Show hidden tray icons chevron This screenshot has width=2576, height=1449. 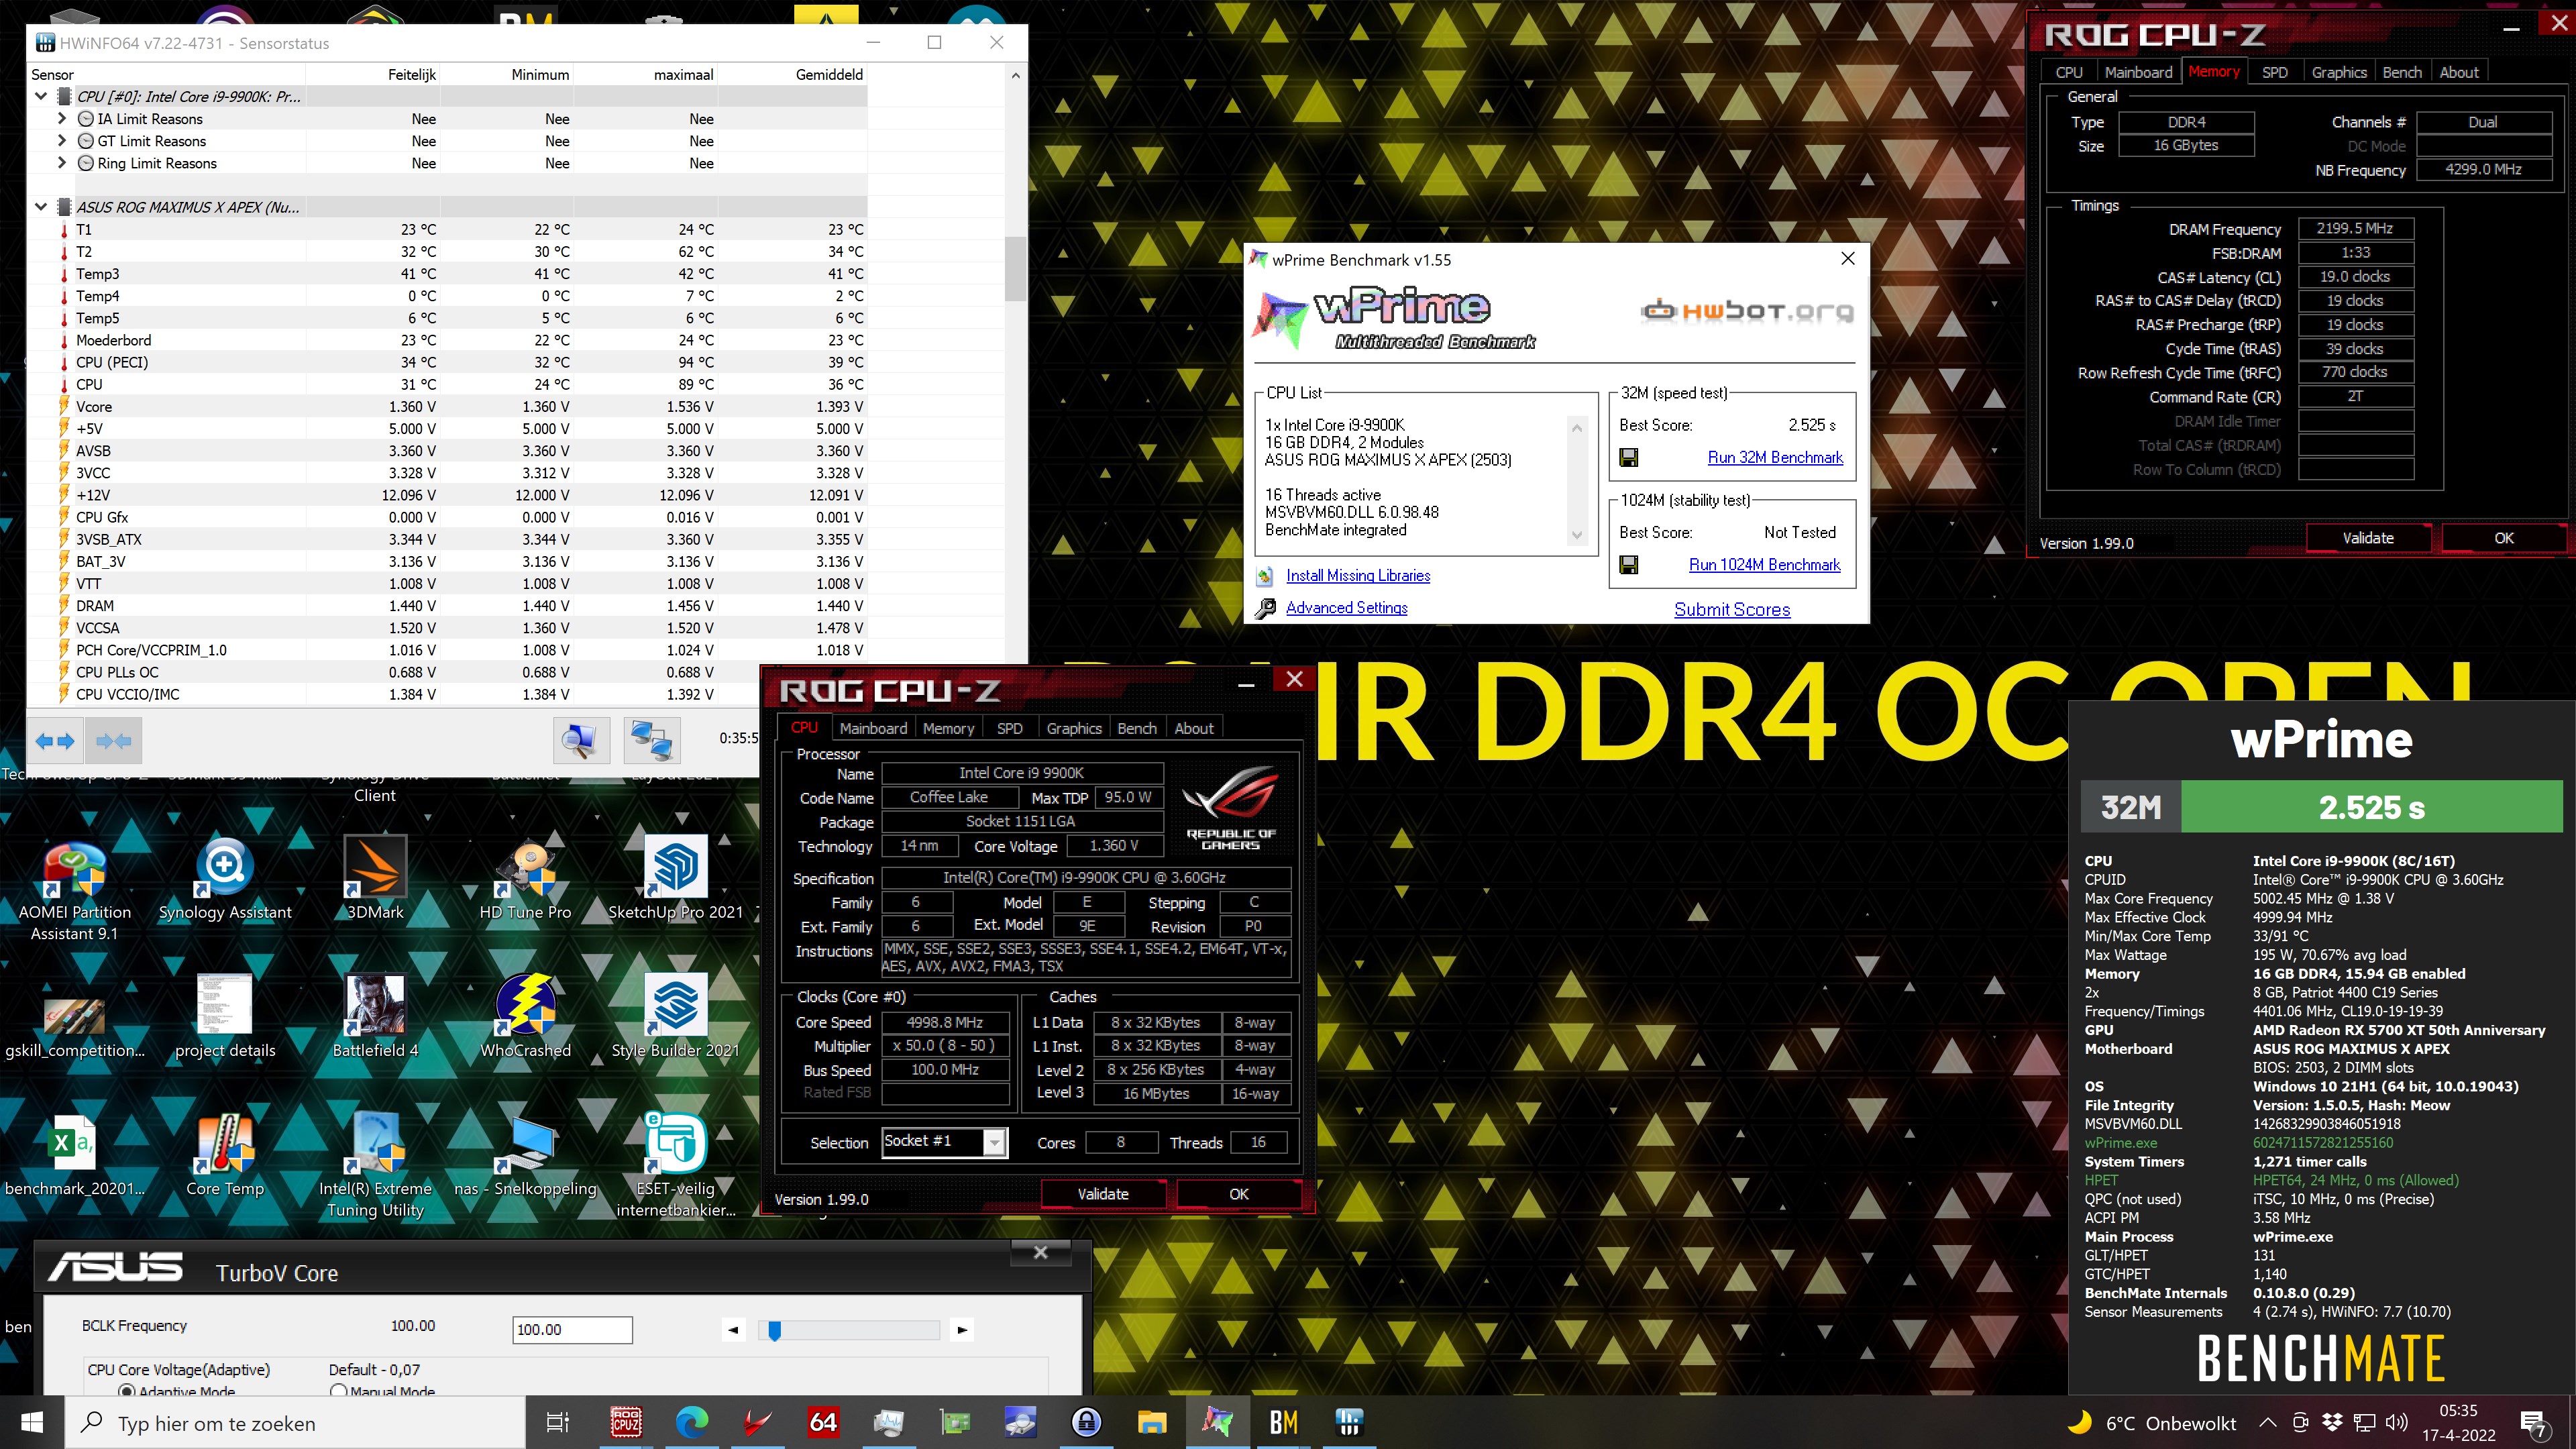coord(2268,1422)
